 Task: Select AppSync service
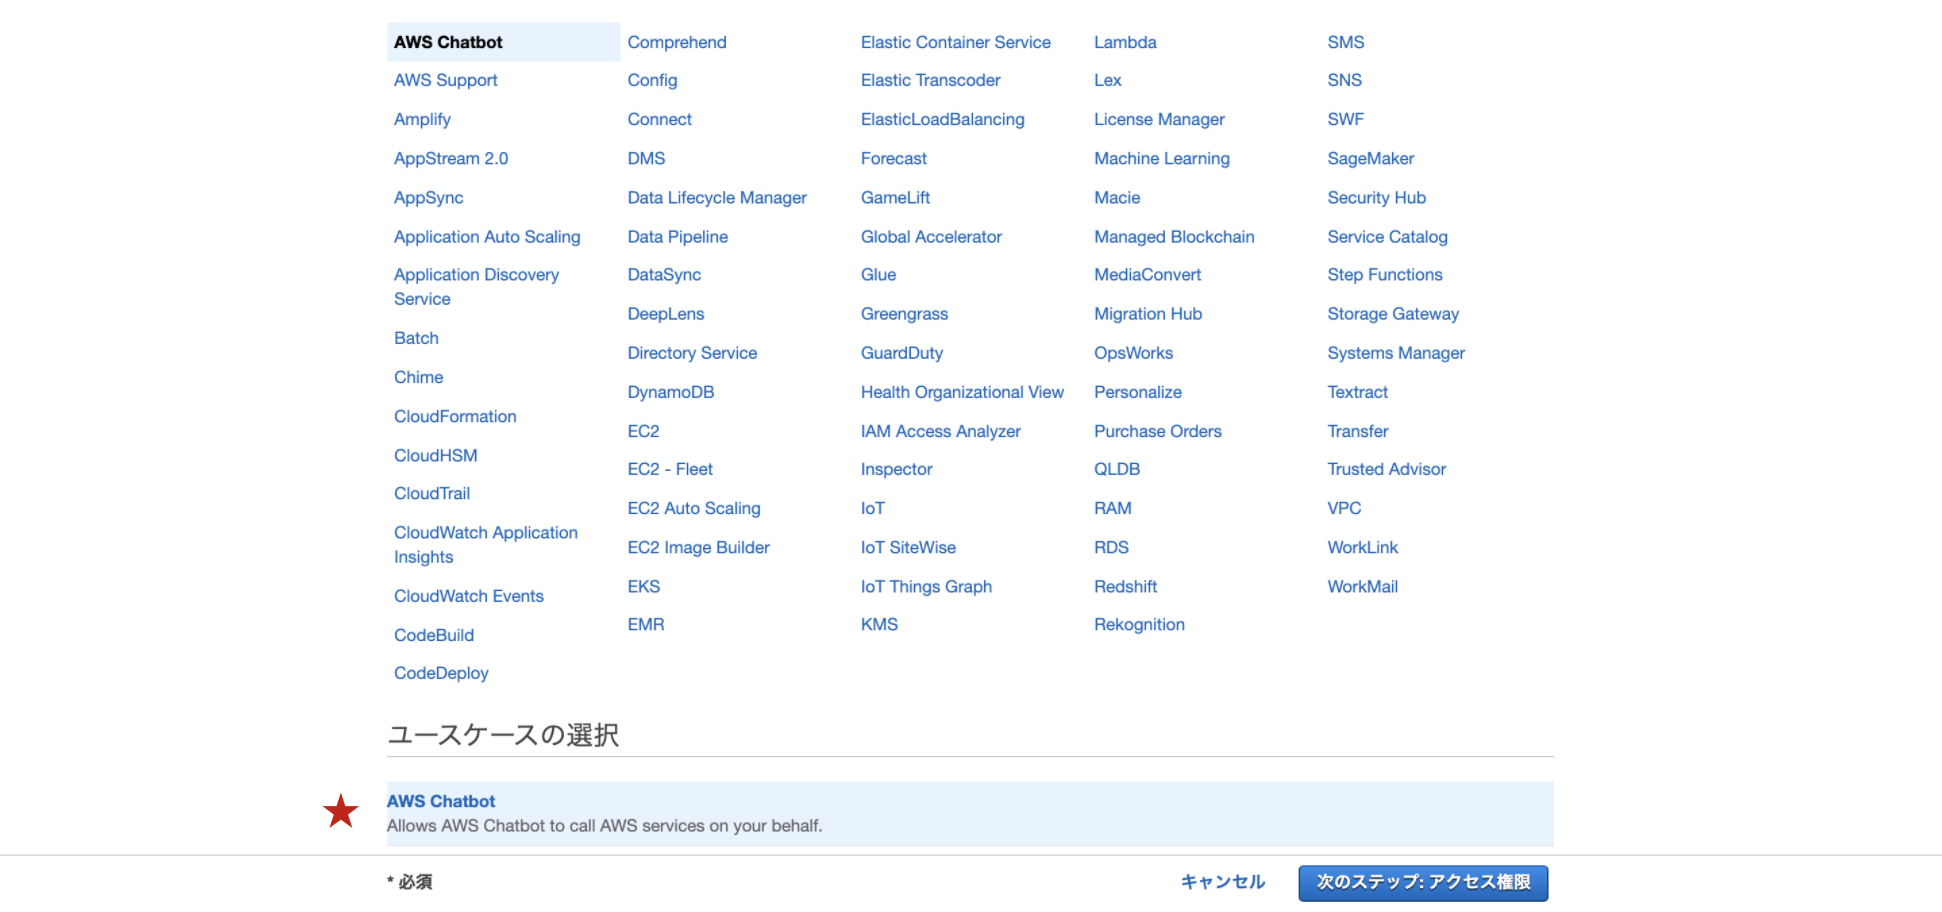point(428,198)
